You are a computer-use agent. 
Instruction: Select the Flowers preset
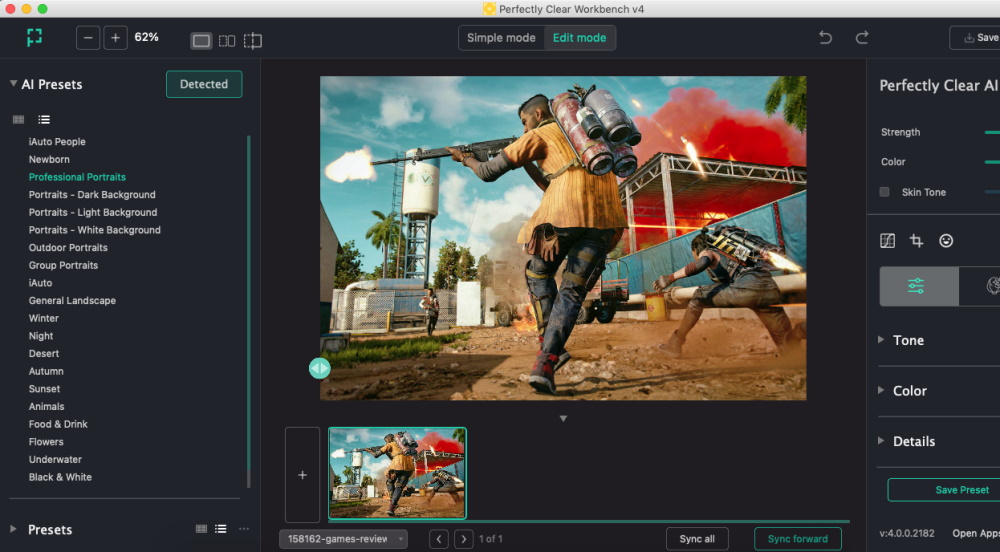pos(46,442)
